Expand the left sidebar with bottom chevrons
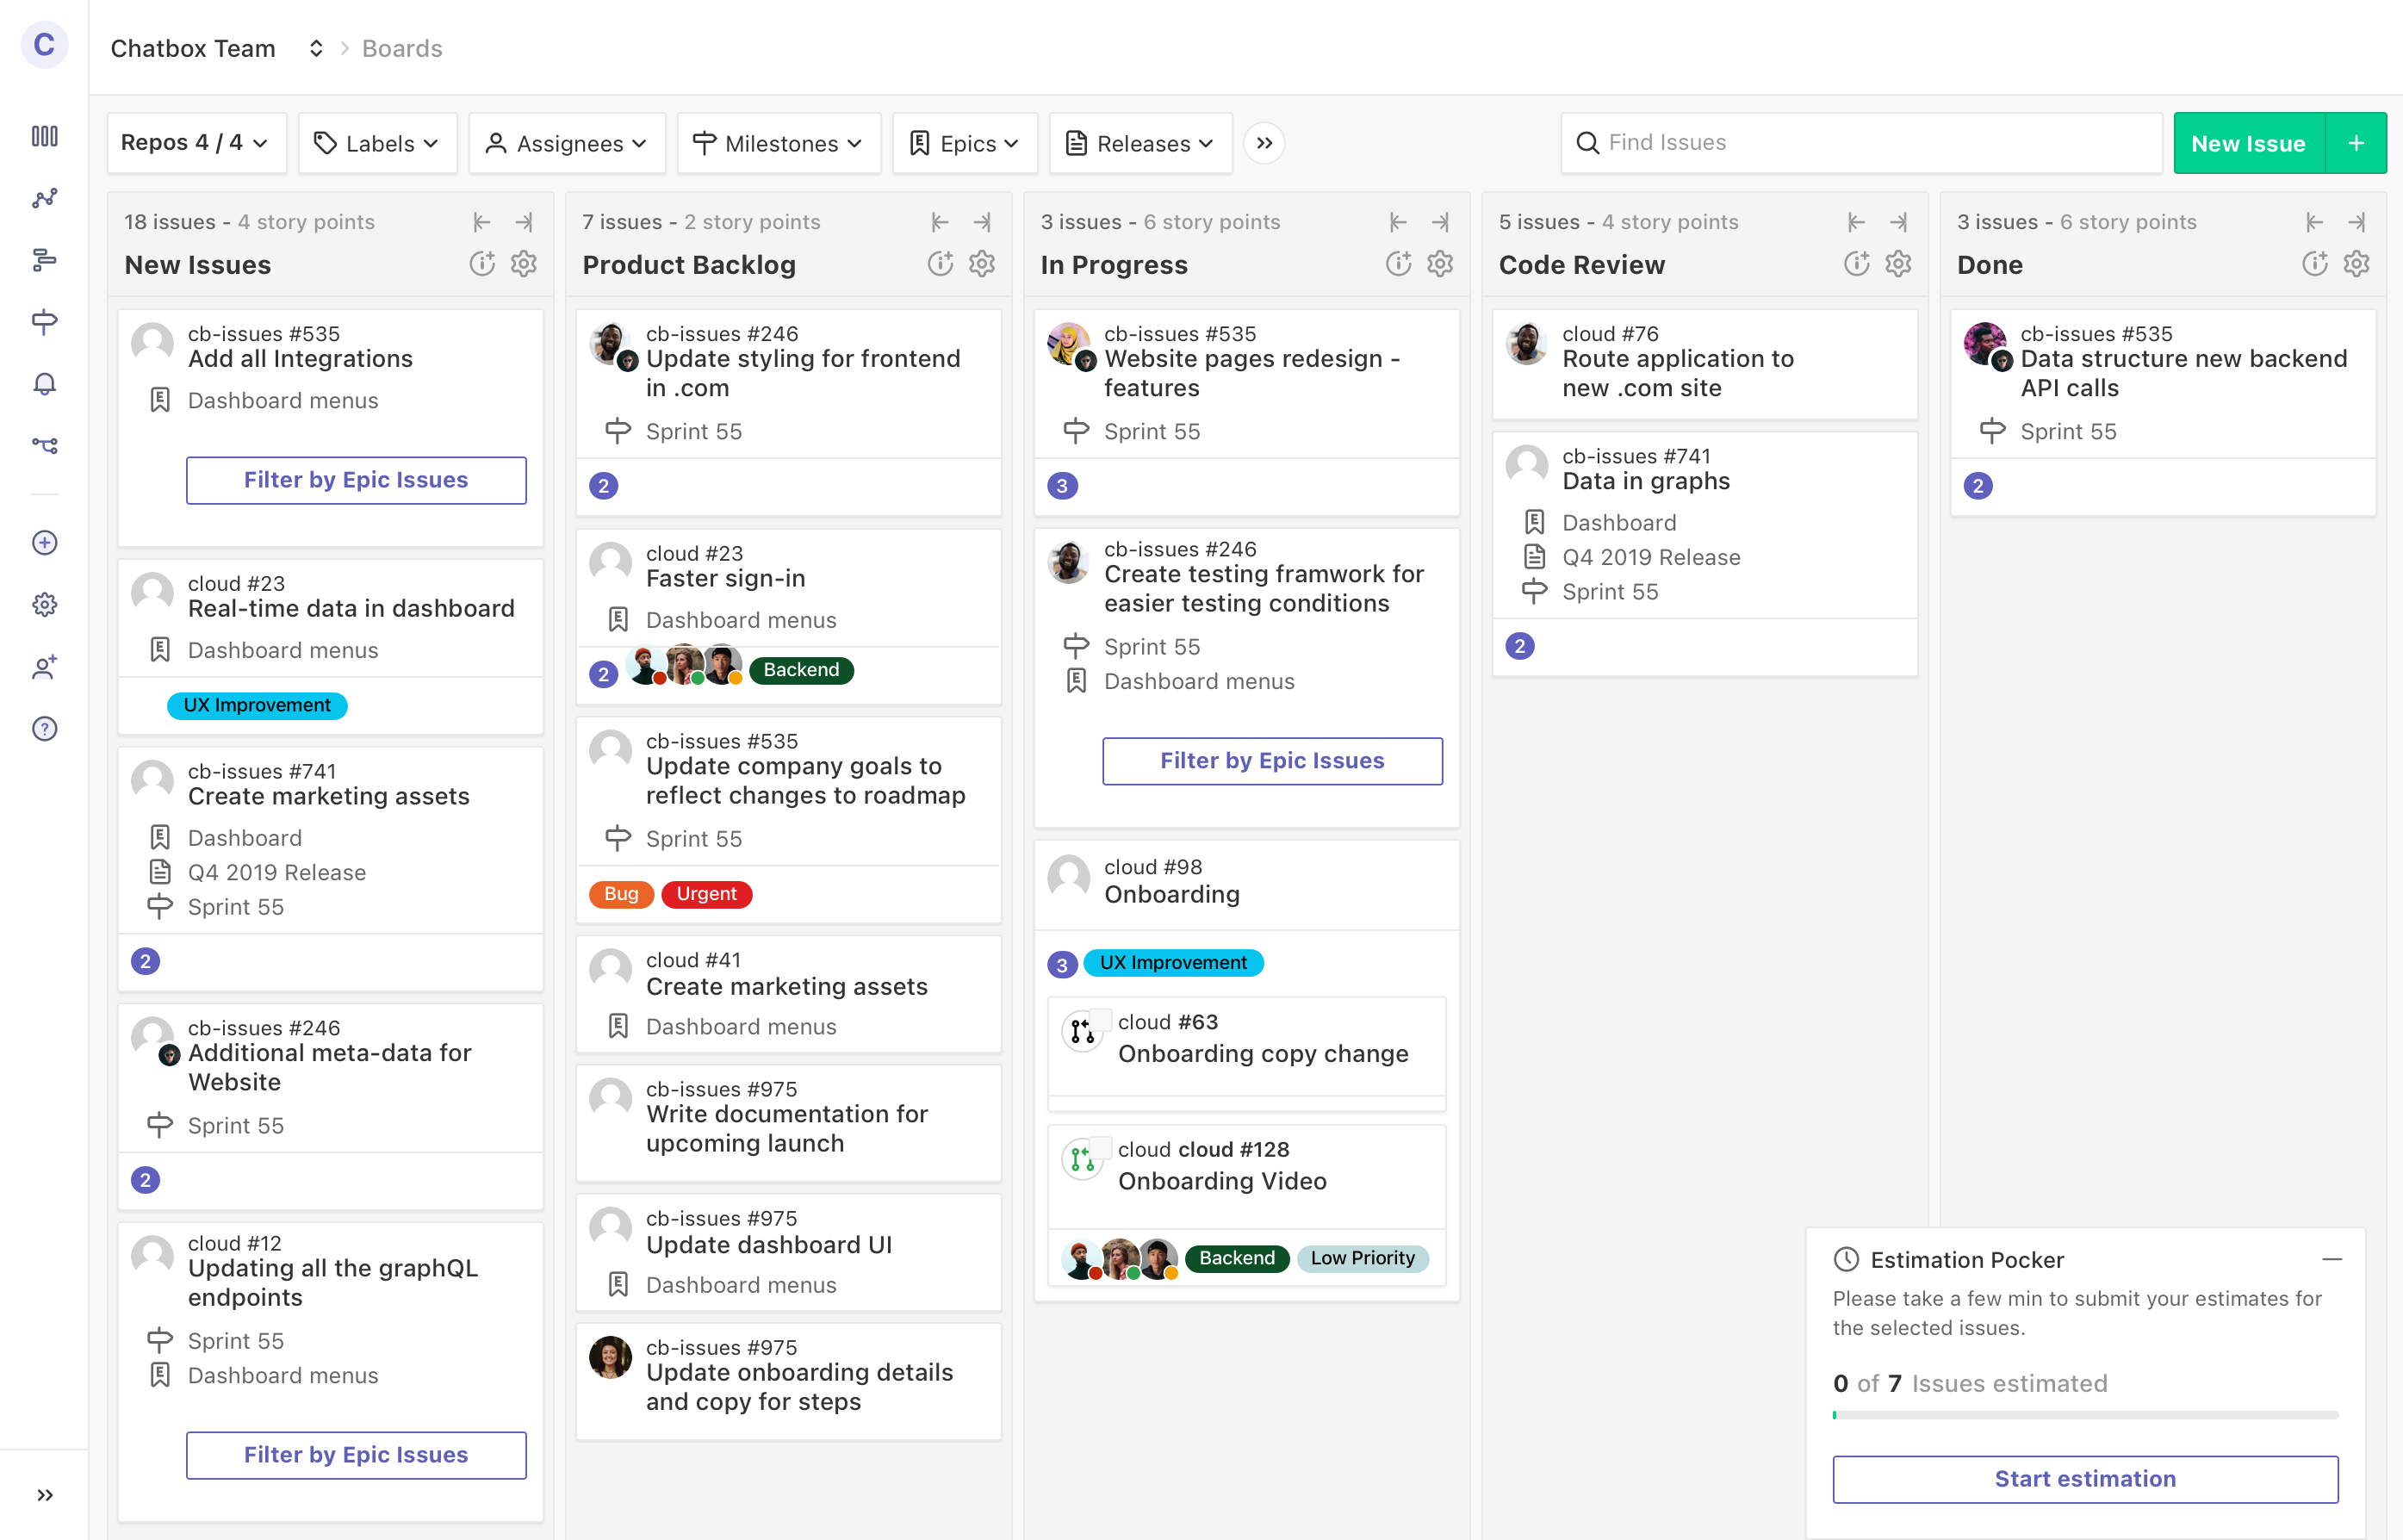Viewport: 2403px width, 1540px height. click(x=44, y=1495)
